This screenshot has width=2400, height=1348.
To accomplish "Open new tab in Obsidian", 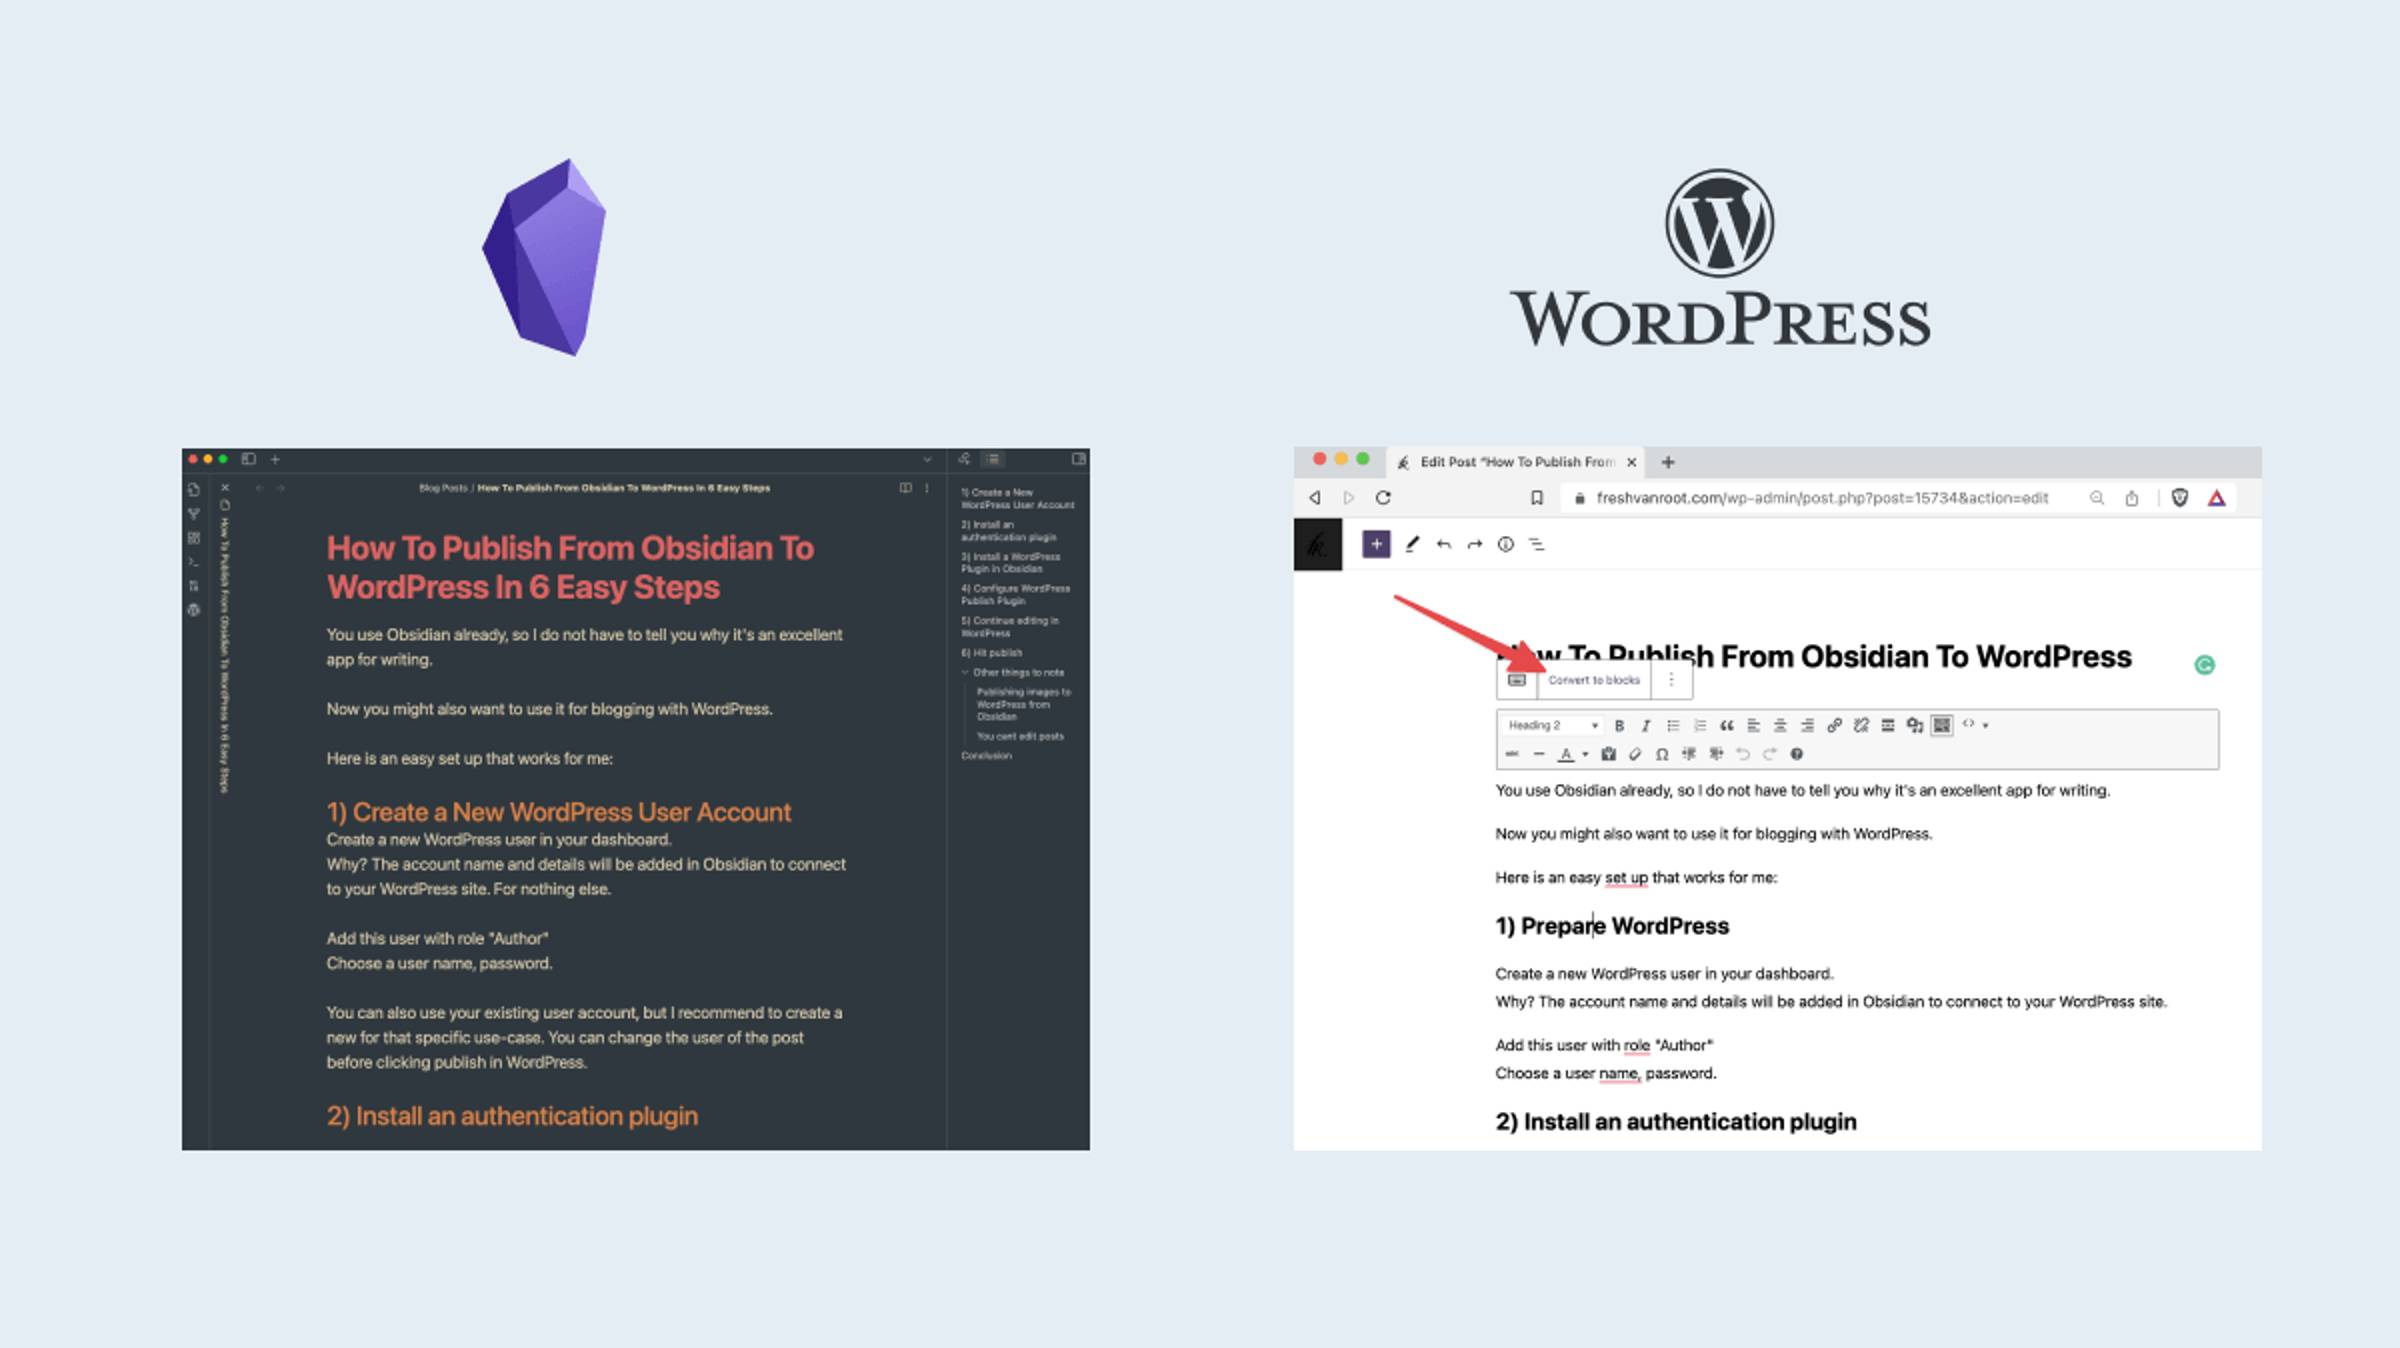I will coord(275,459).
